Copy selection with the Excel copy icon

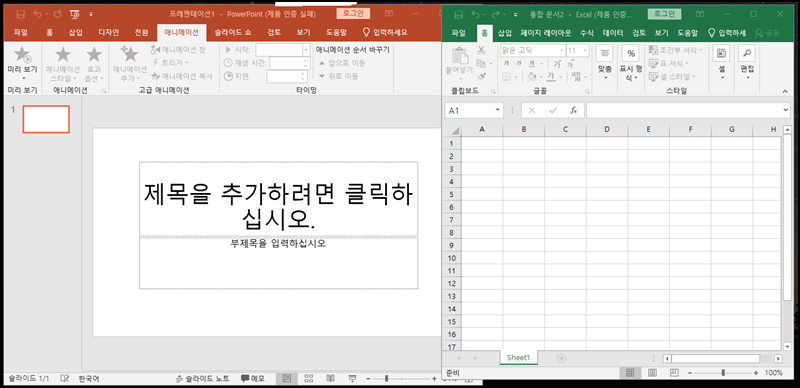(x=481, y=63)
